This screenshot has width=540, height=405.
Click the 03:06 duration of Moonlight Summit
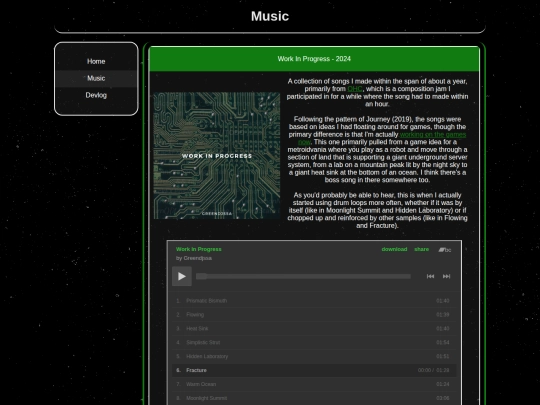[443, 398]
